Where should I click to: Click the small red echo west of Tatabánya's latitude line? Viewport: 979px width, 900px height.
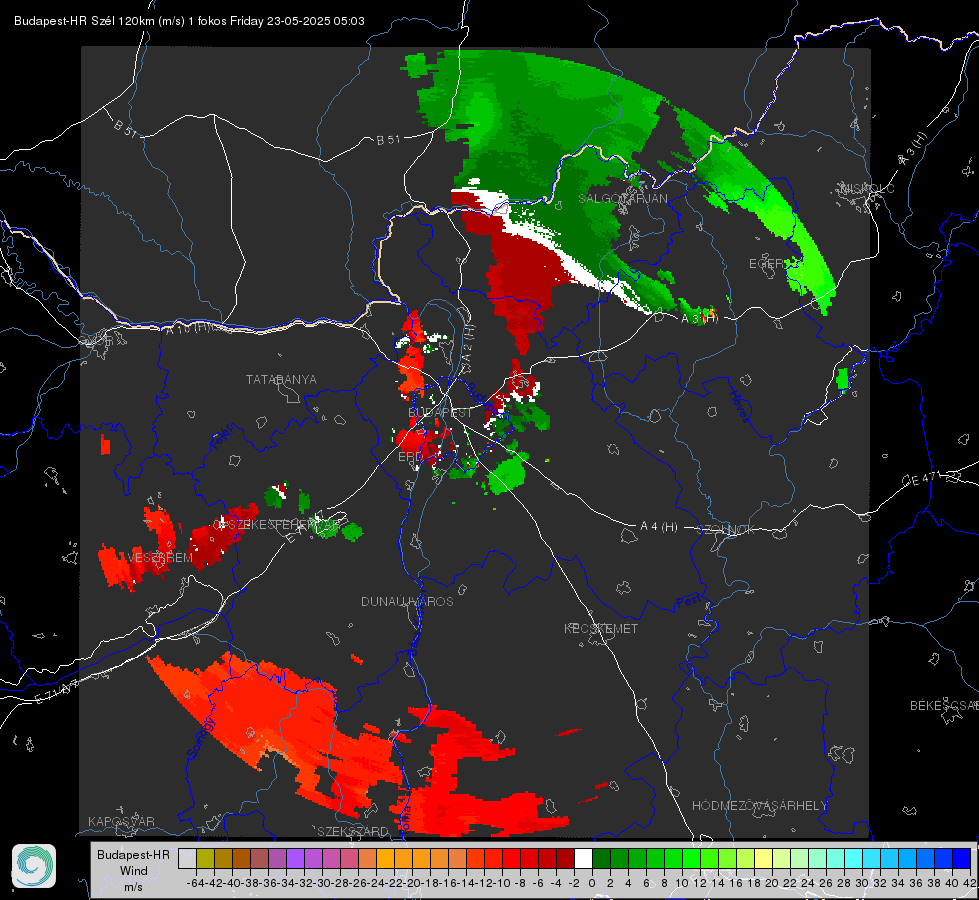pos(106,445)
